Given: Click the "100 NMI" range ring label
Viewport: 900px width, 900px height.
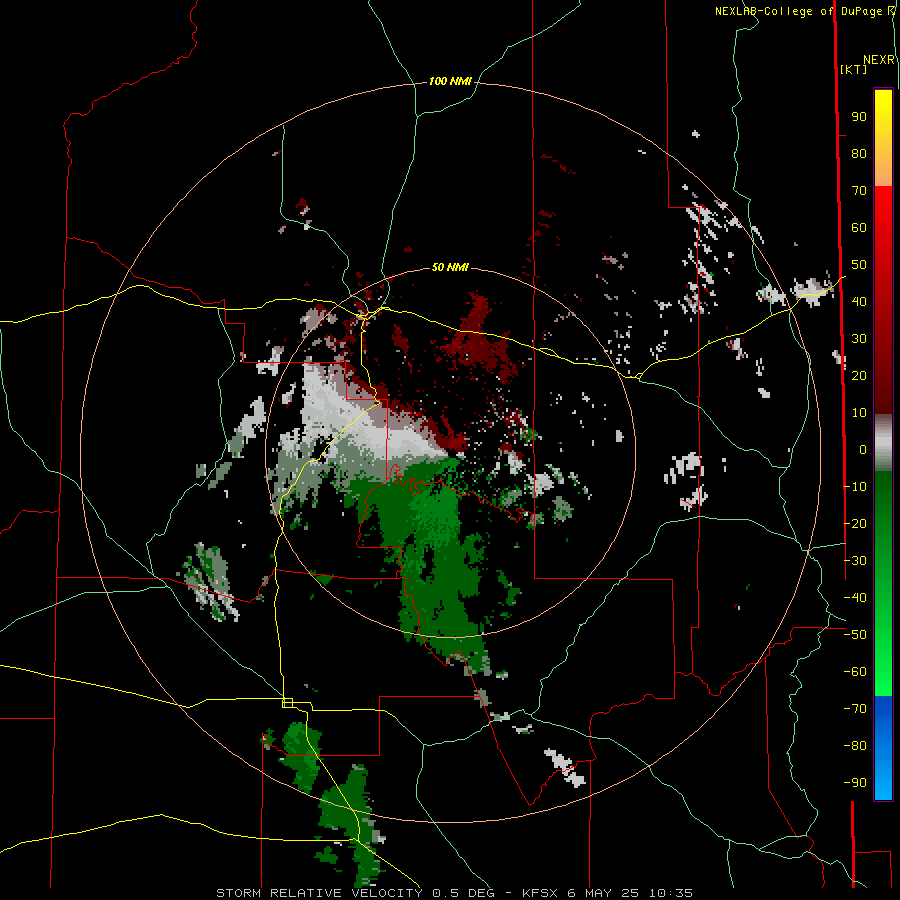Looking at the screenshot, I should (450, 82).
